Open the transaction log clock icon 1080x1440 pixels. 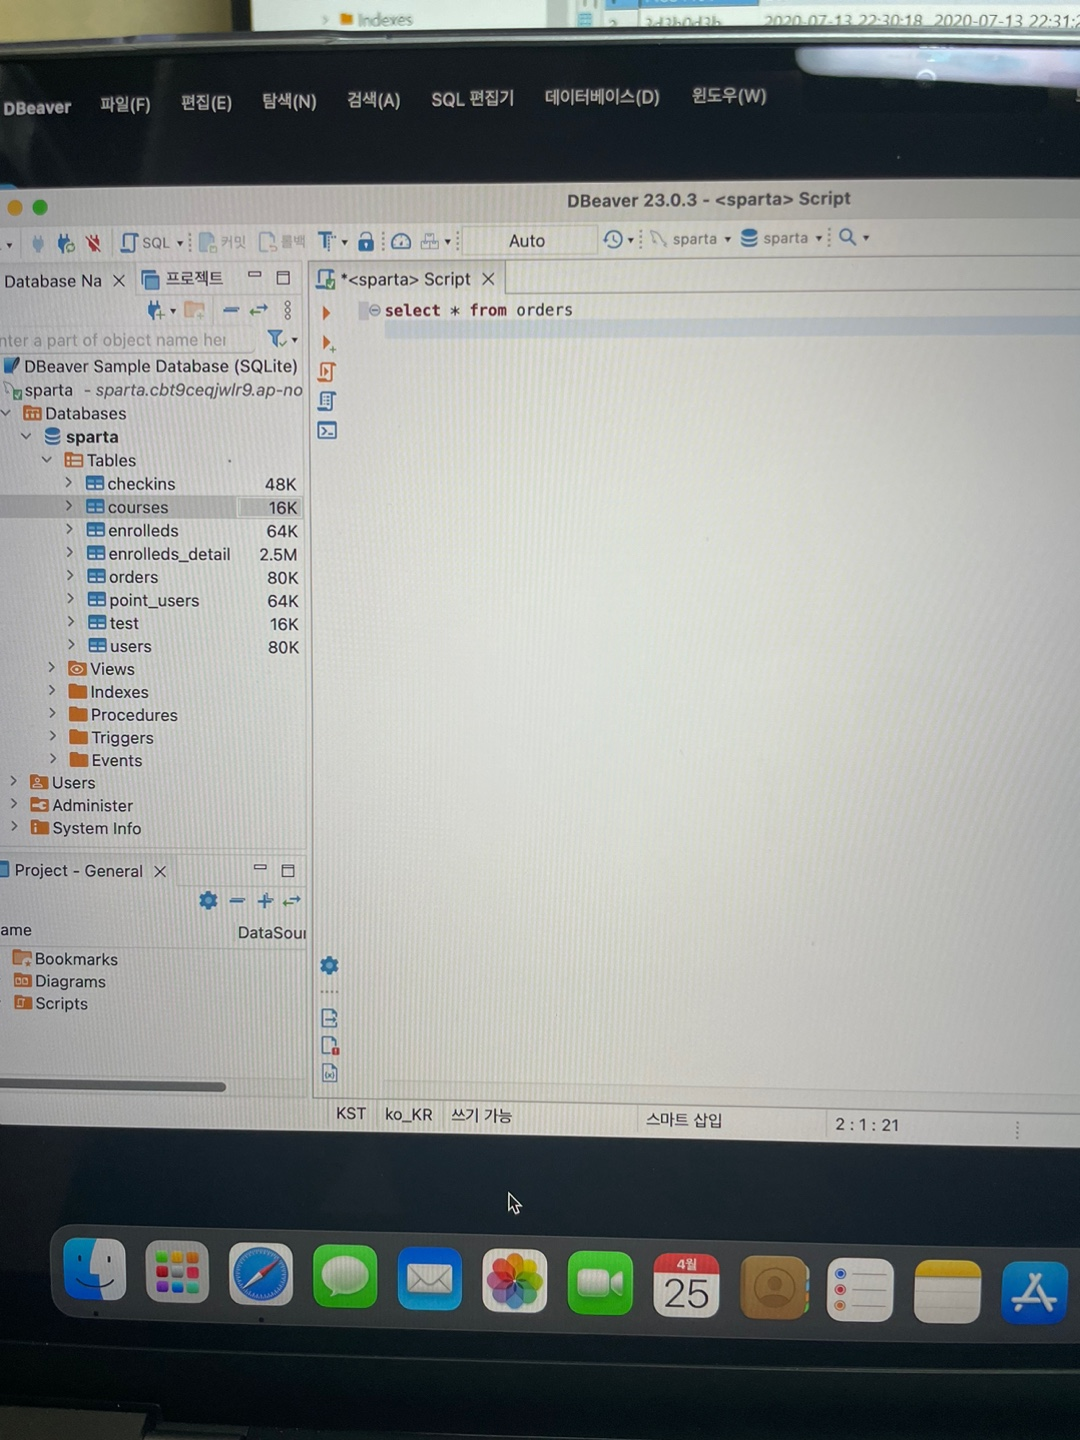[x=613, y=239]
